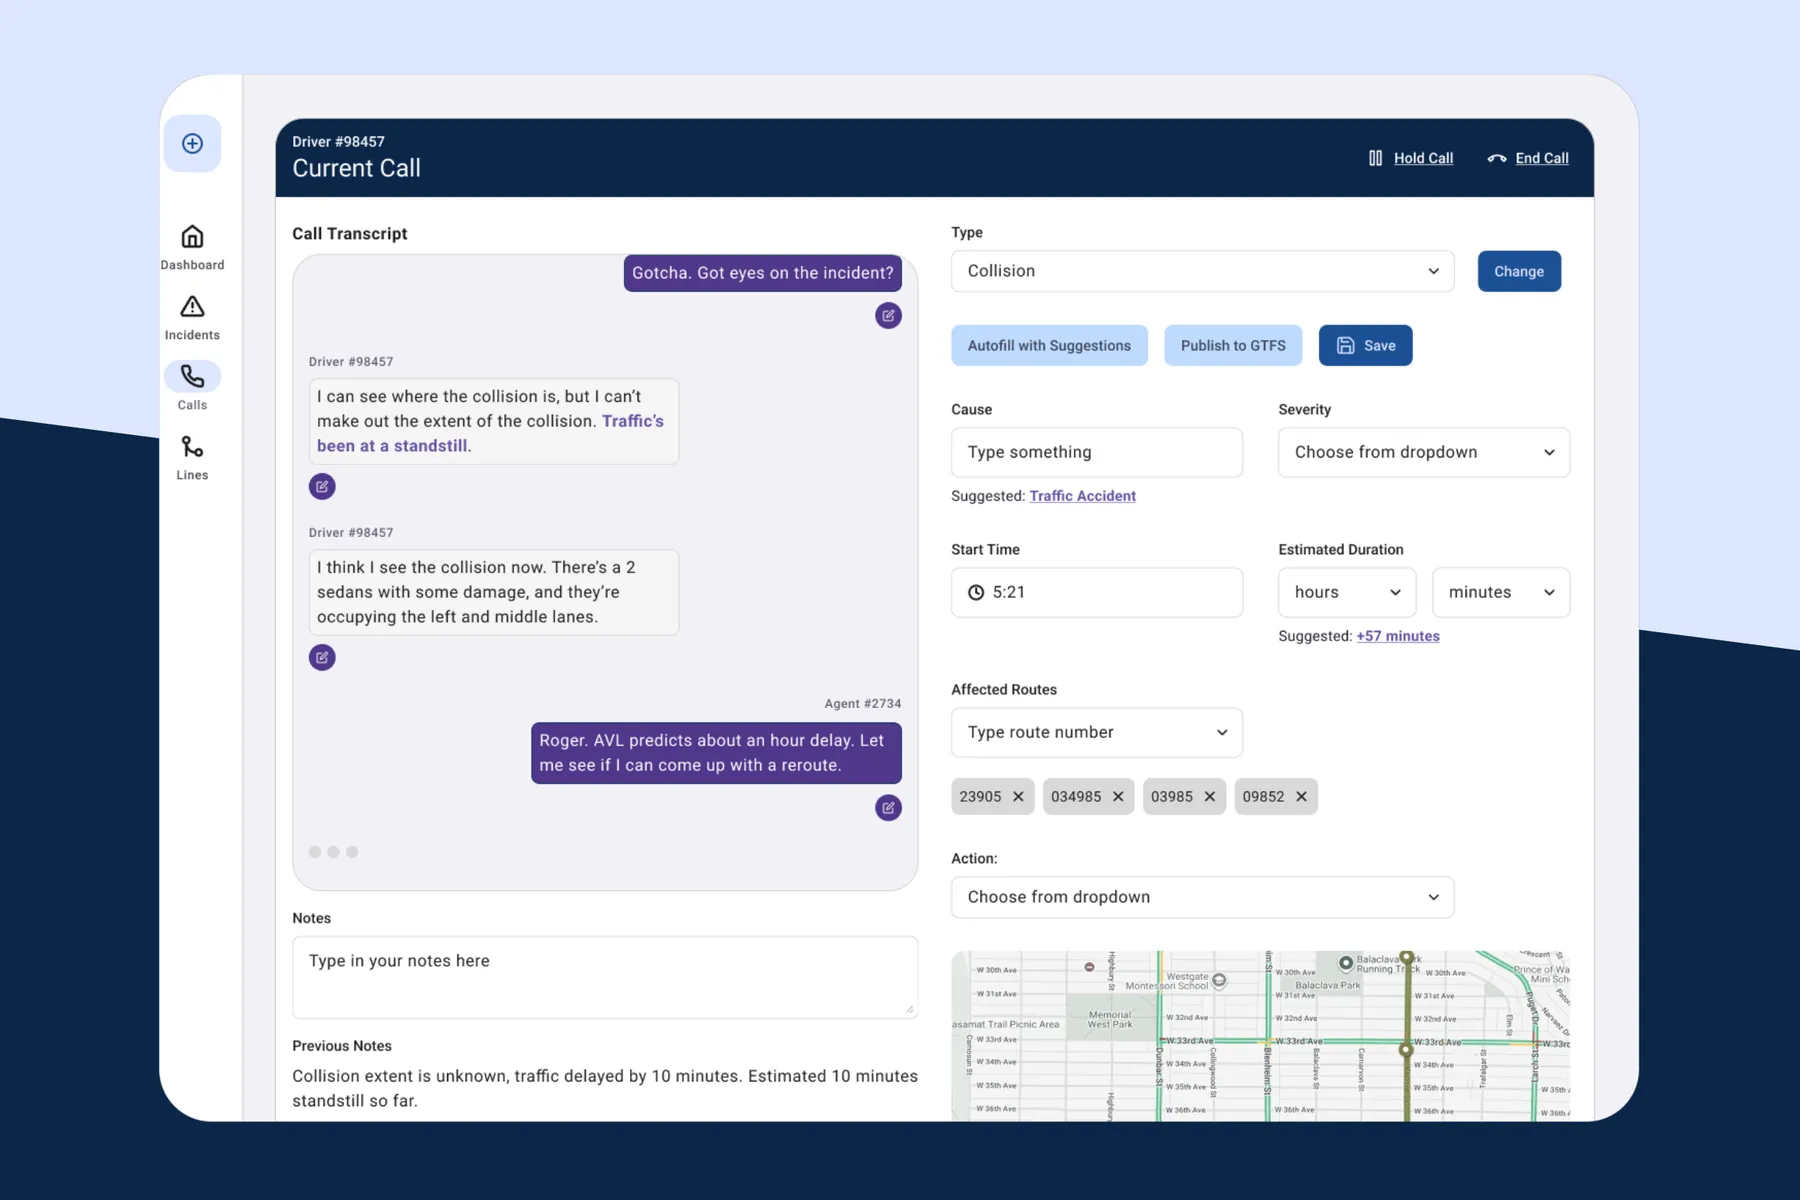This screenshot has width=1800, height=1200.
Task: Click the End Call link
Action: point(1542,158)
